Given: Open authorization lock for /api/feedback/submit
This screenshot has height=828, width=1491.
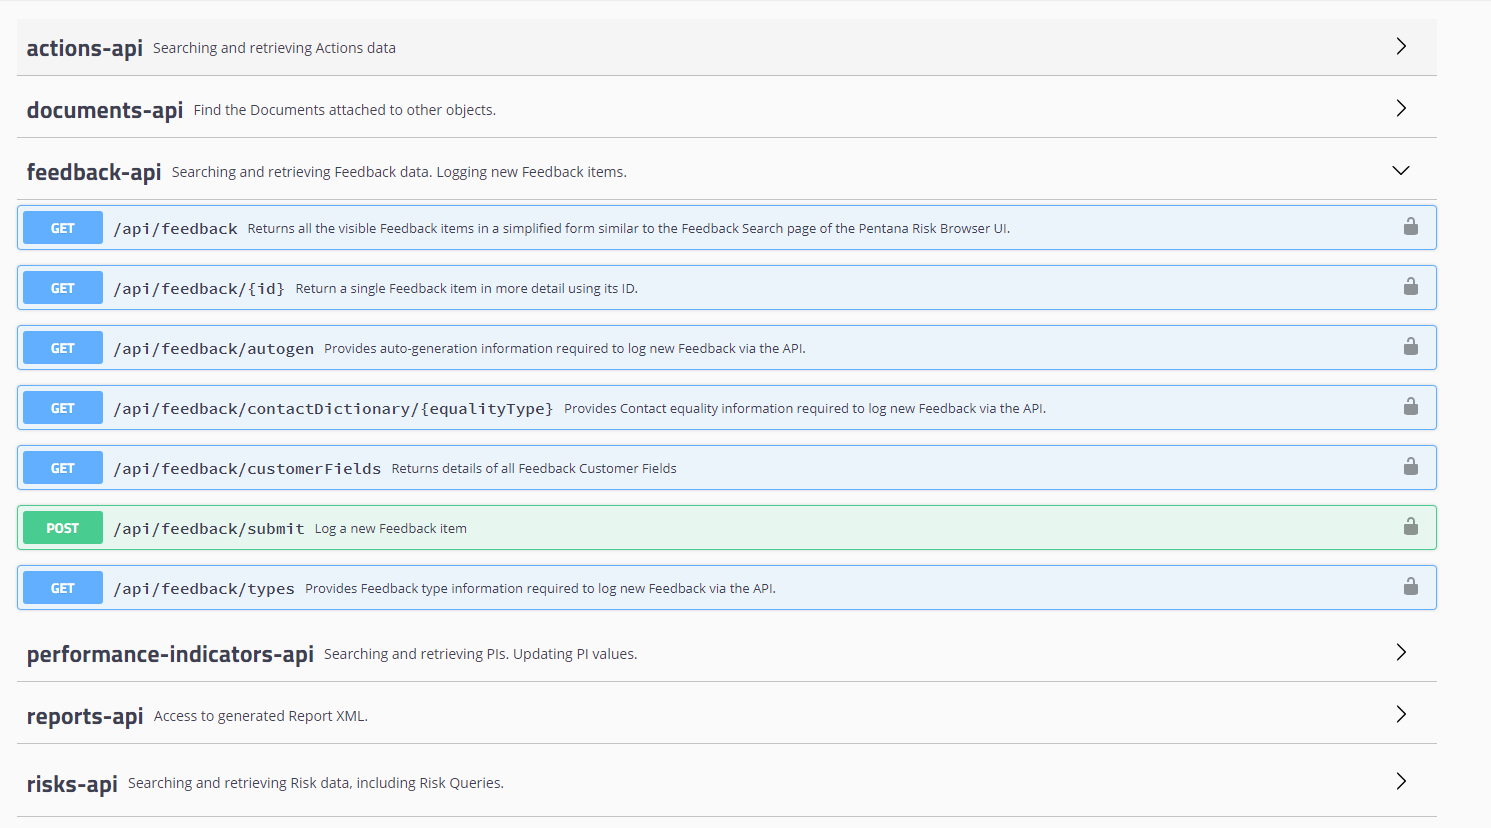Looking at the screenshot, I should point(1411,527).
